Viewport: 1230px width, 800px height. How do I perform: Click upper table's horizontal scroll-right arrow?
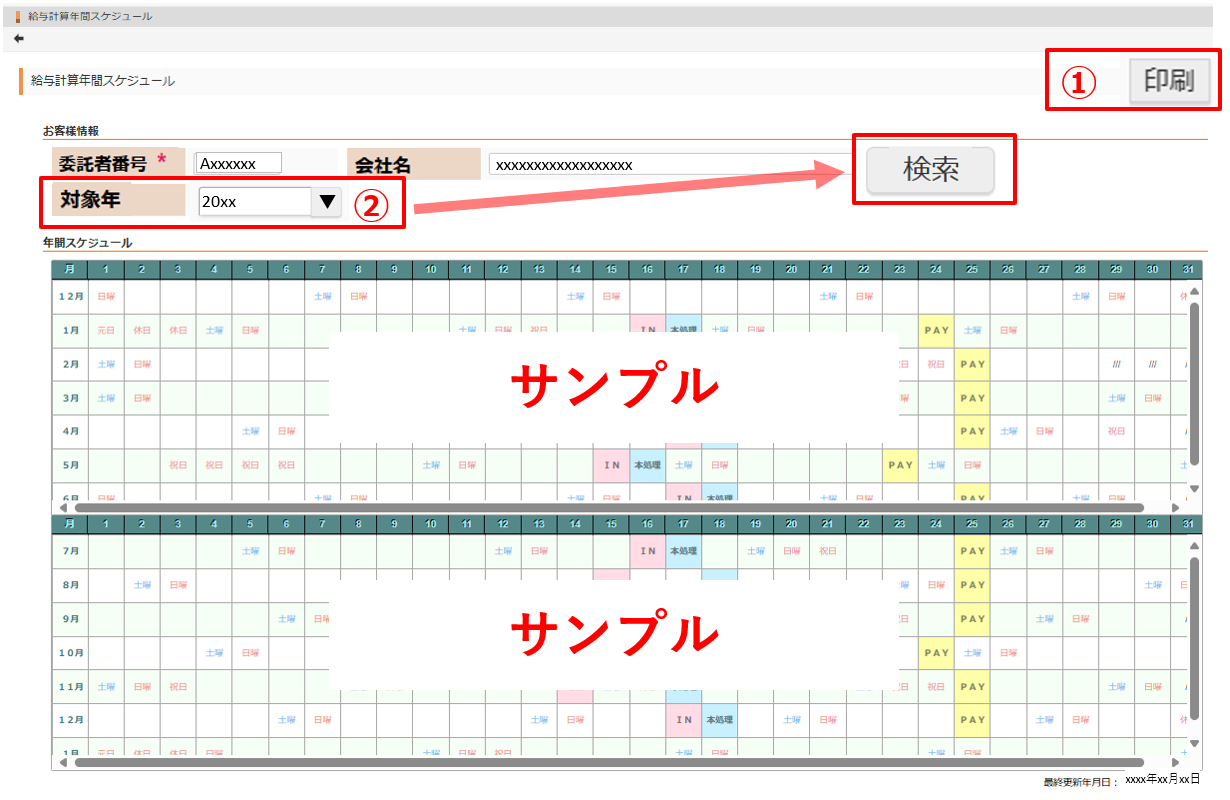click(1176, 507)
